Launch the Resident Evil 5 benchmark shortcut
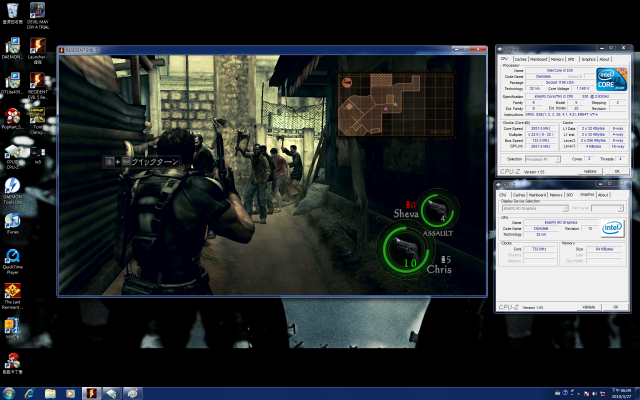 click(x=38, y=86)
